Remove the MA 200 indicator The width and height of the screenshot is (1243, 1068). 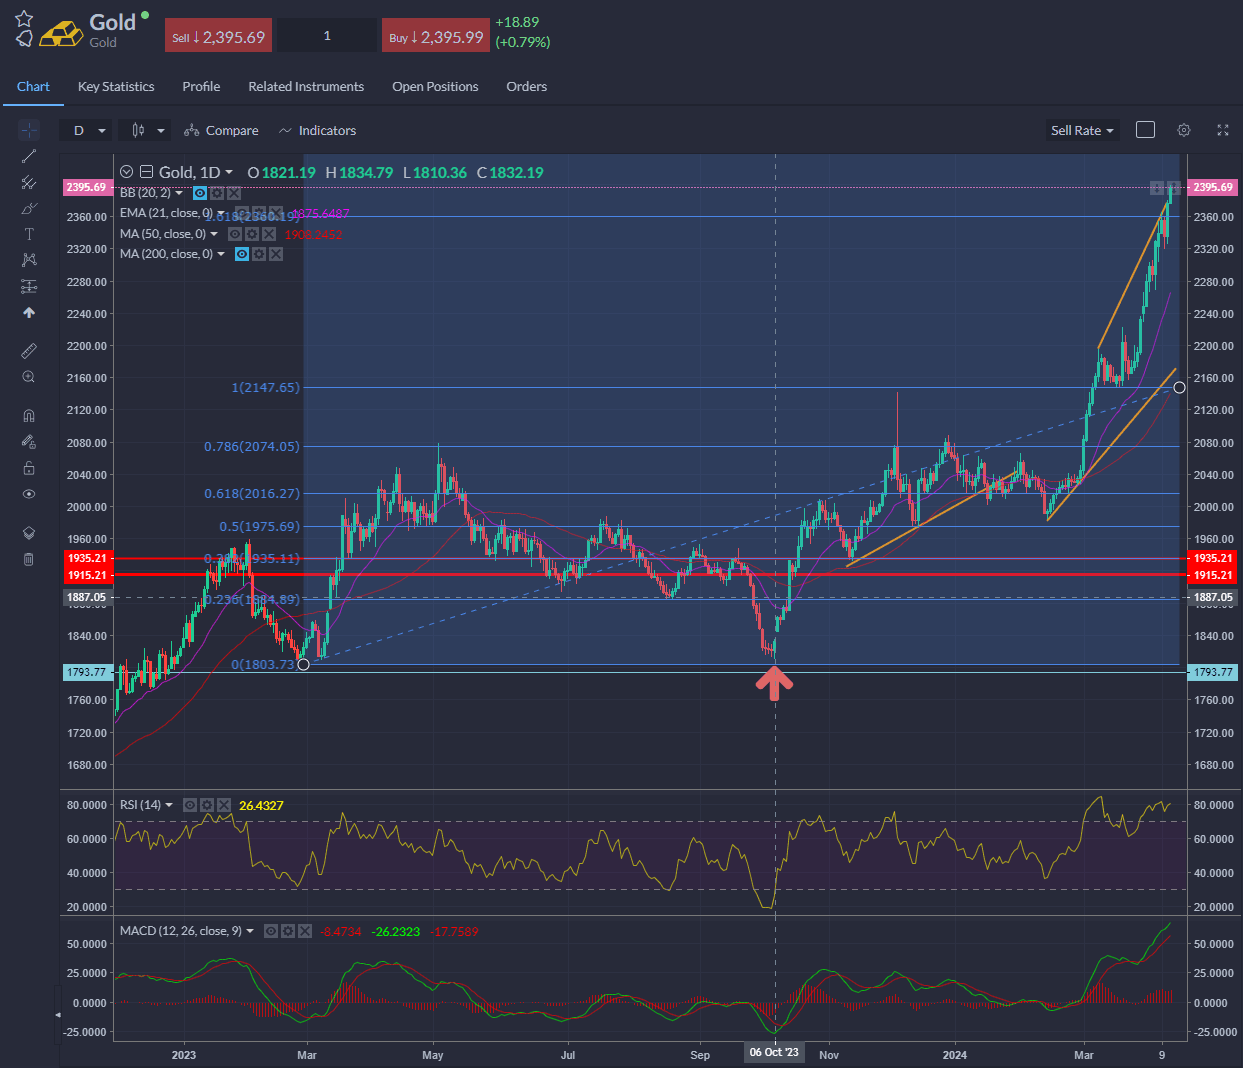click(x=276, y=254)
